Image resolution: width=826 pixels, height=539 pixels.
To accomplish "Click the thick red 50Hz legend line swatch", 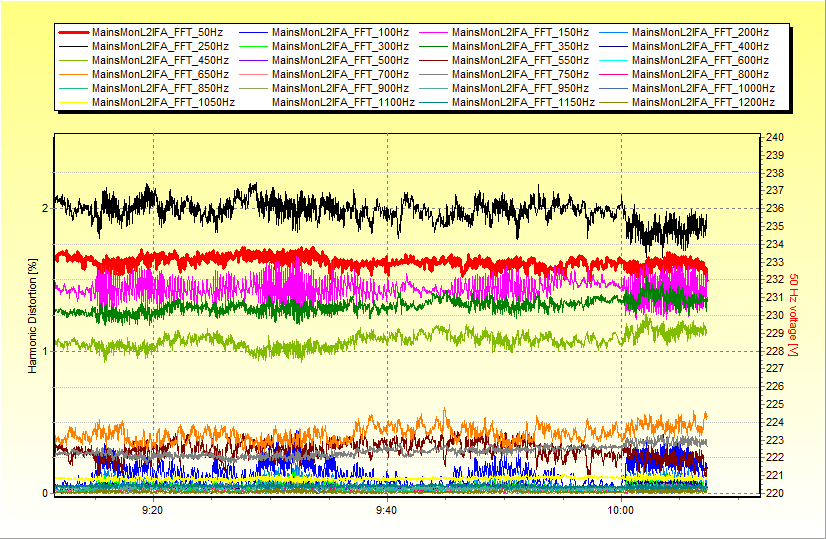I will pos(73,33).
